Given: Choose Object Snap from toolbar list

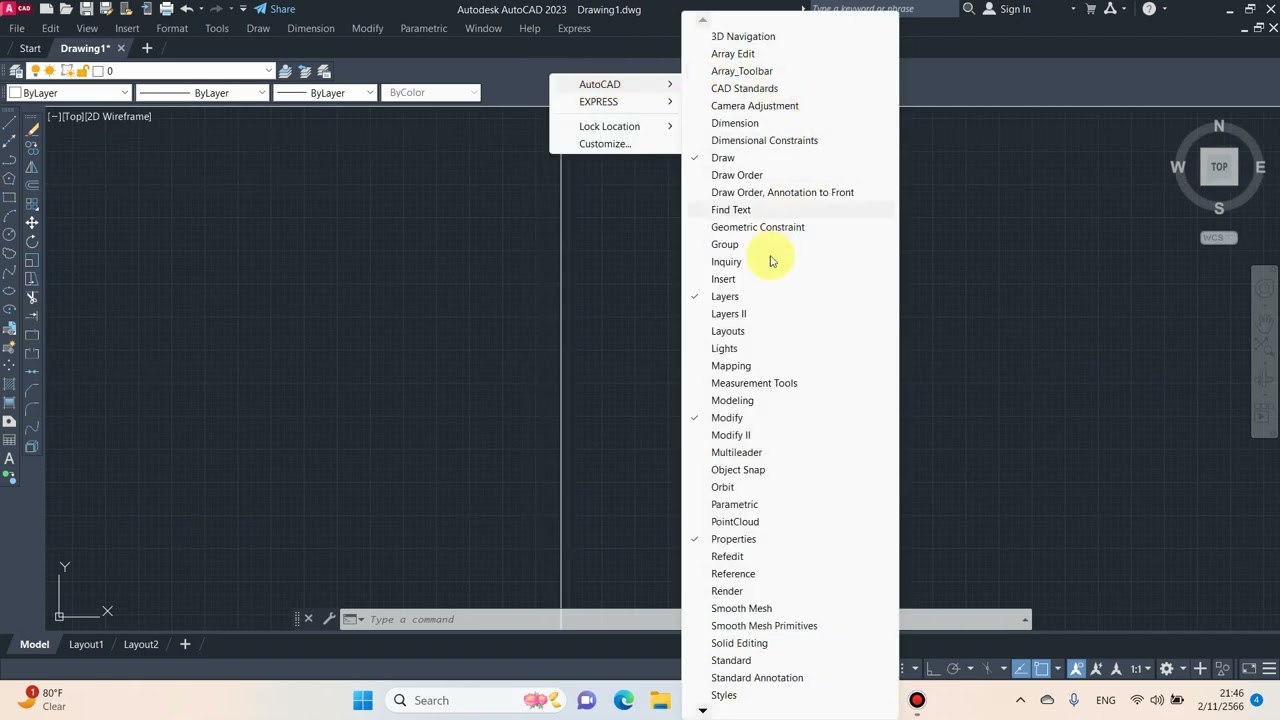Looking at the screenshot, I should coord(738,470).
